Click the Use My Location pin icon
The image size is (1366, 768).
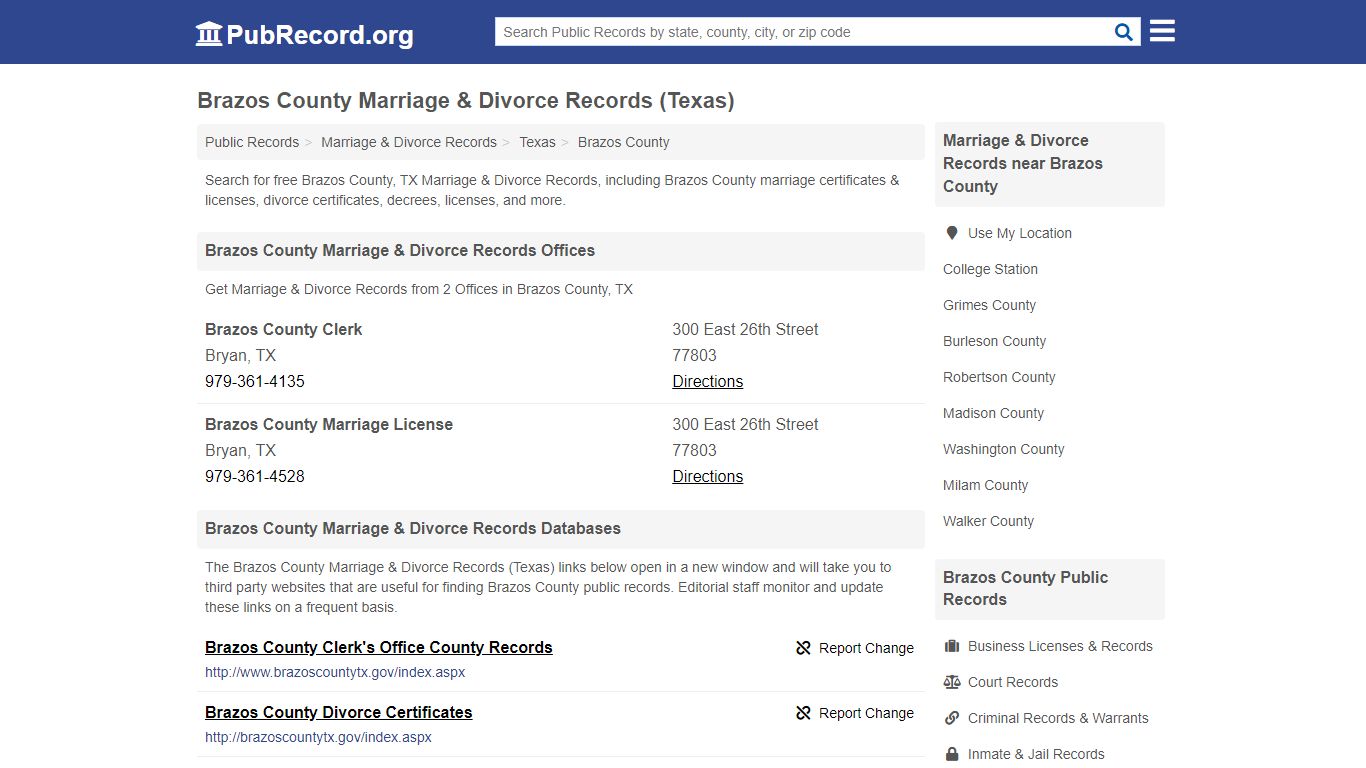(952, 233)
